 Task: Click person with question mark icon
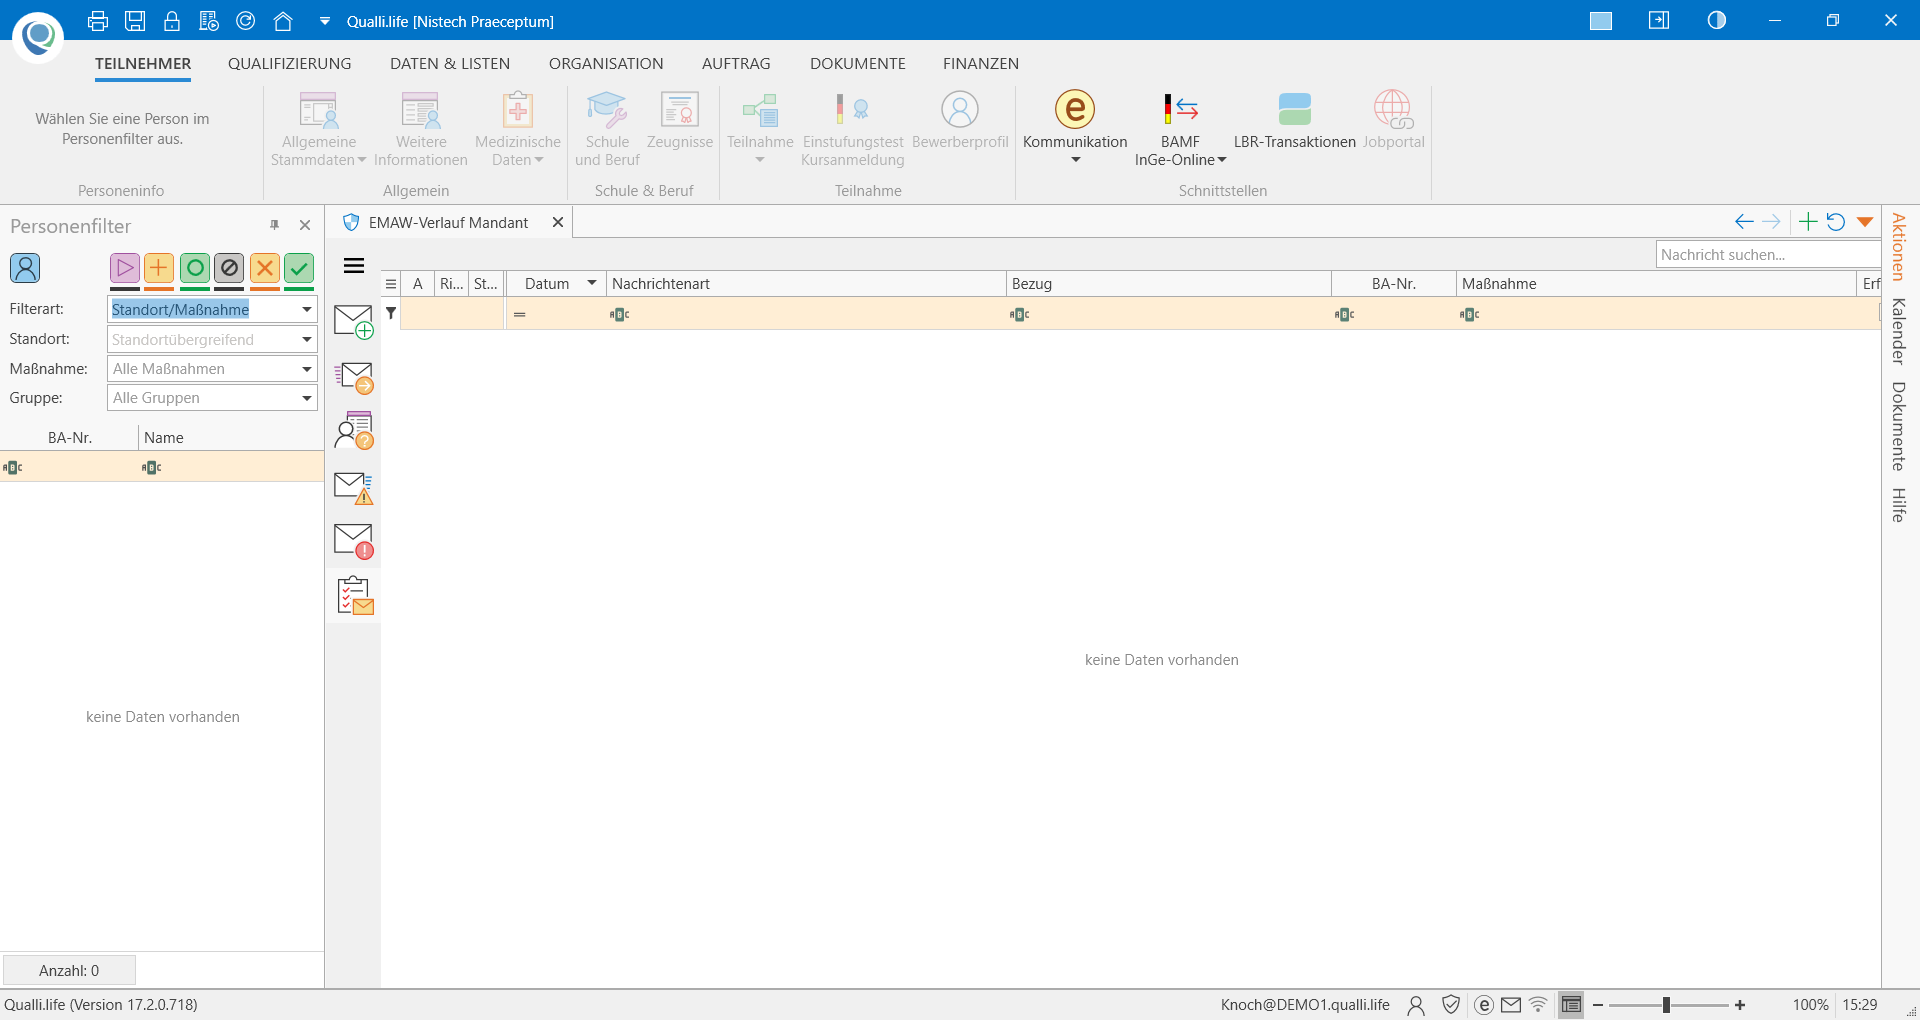pos(354,431)
